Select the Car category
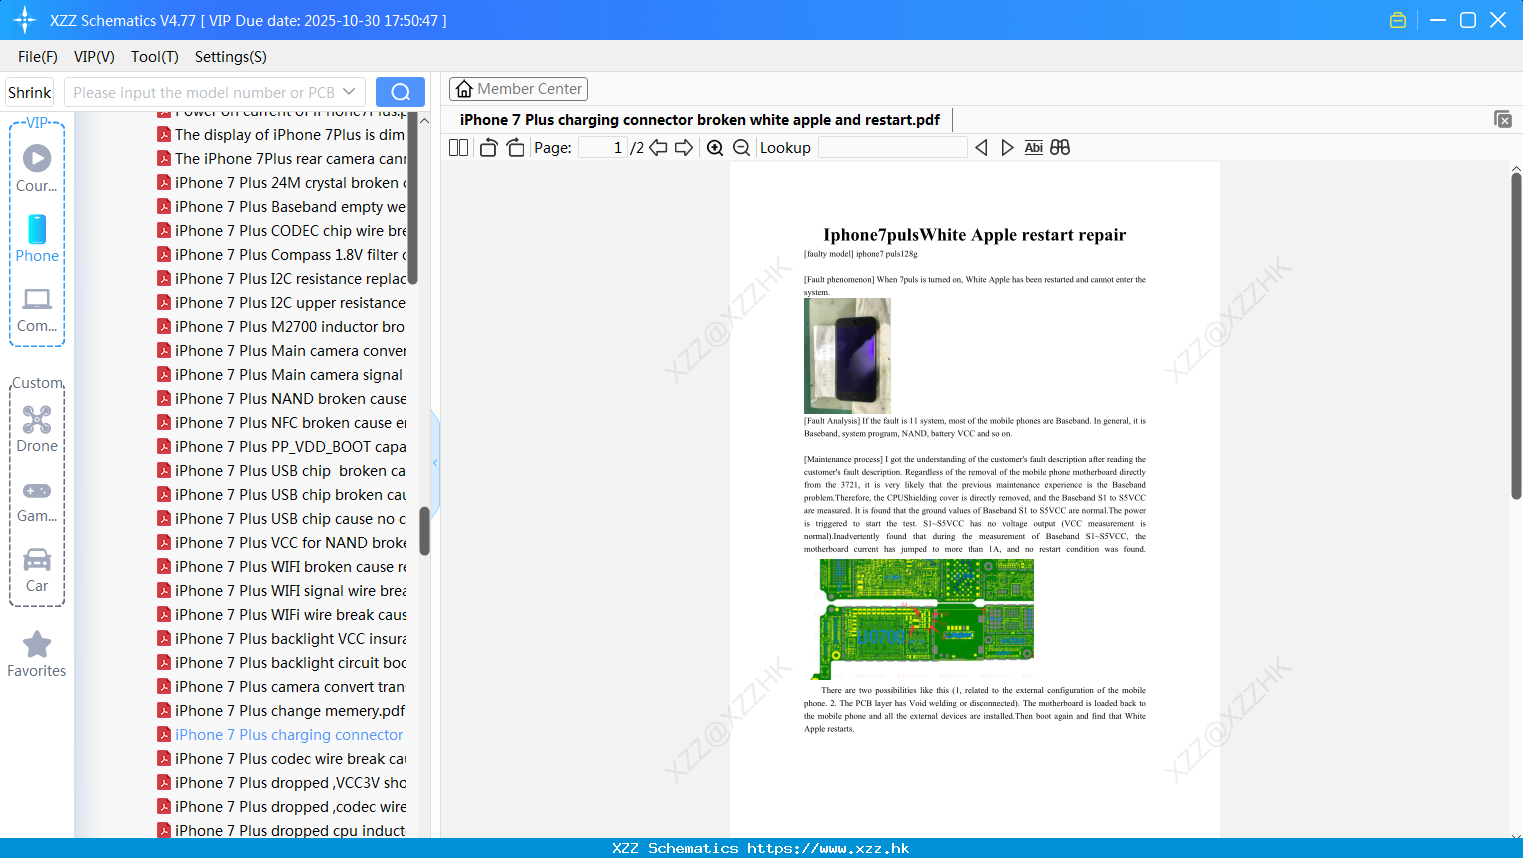Screen dimensions: 1523x858 pos(37,570)
